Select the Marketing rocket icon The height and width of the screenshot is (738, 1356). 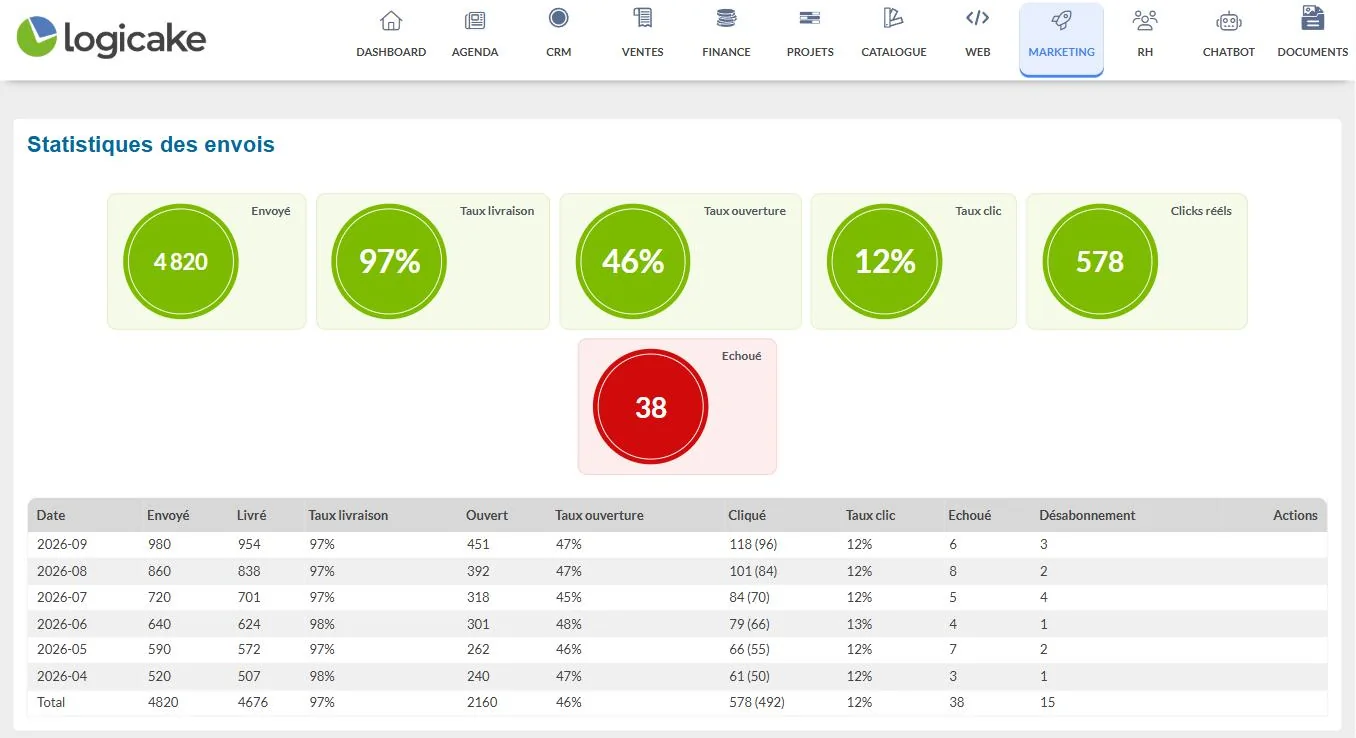coord(1061,20)
